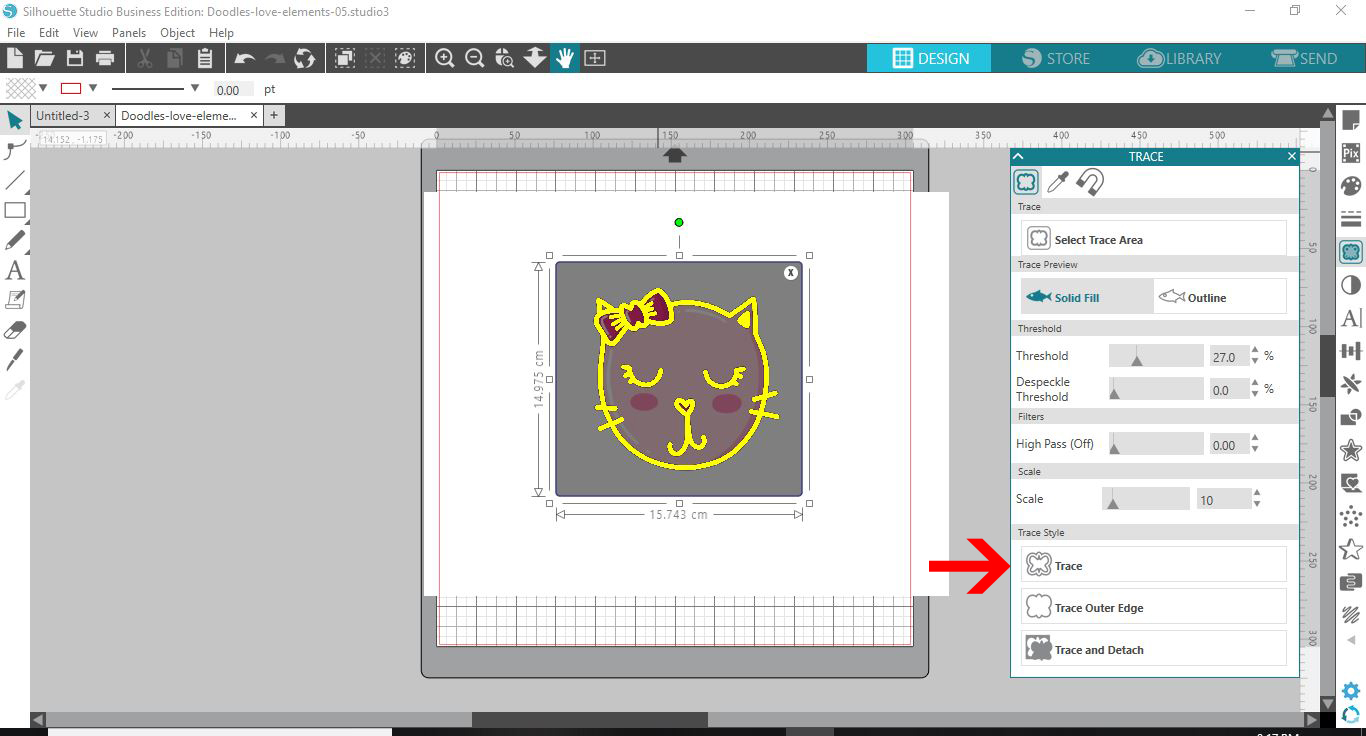Viewport: 1366px width, 736px height.
Task: Click the Threshold slider
Action: (x=1156, y=356)
